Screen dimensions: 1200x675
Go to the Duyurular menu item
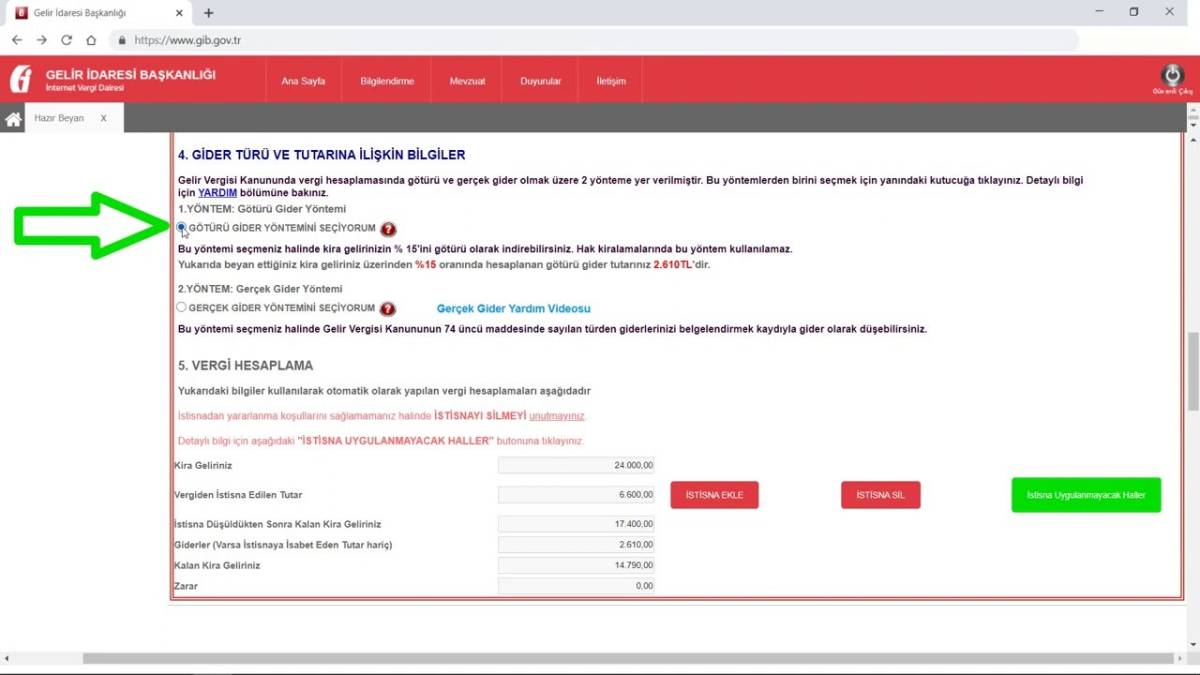pyautogui.click(x=540, y=81)
